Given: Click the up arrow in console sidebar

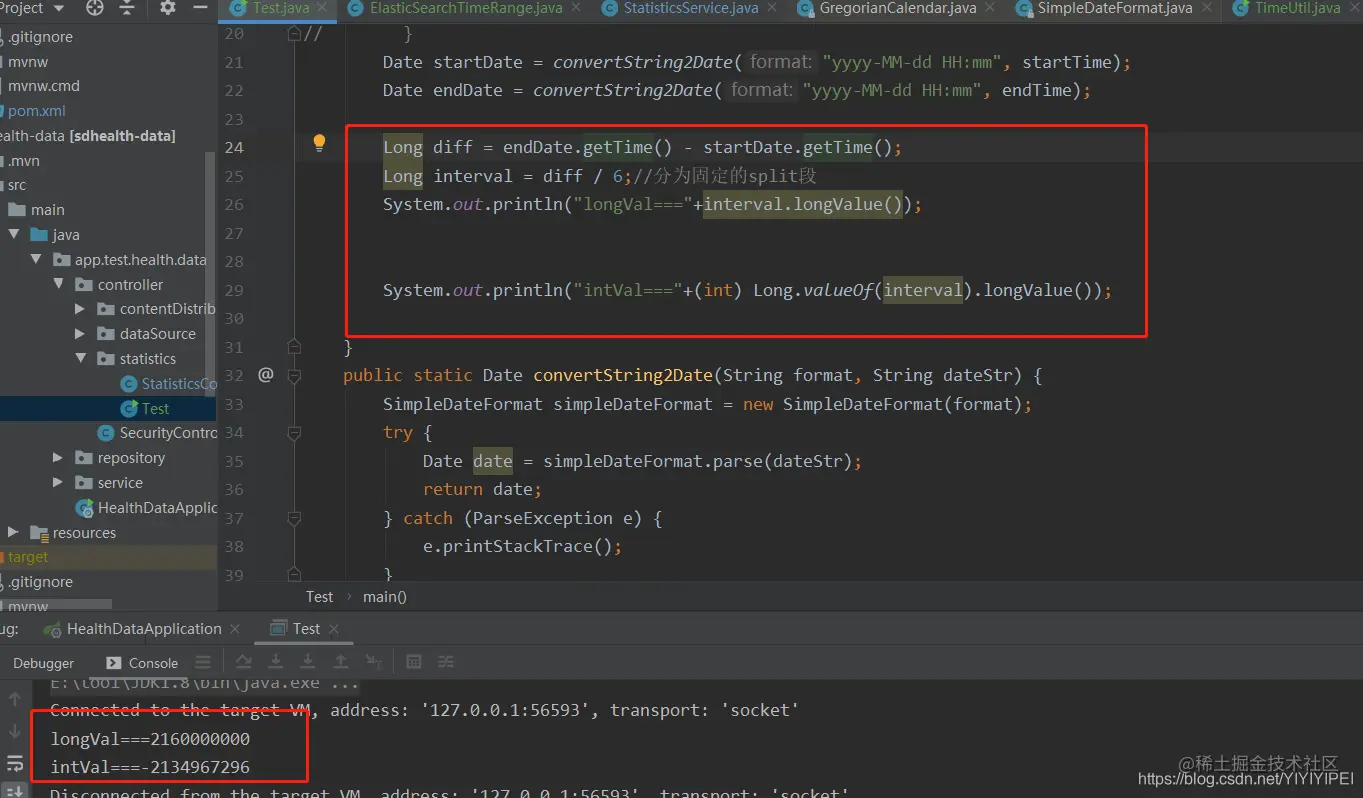Looking at the screenshot, I should pos(14,699).
